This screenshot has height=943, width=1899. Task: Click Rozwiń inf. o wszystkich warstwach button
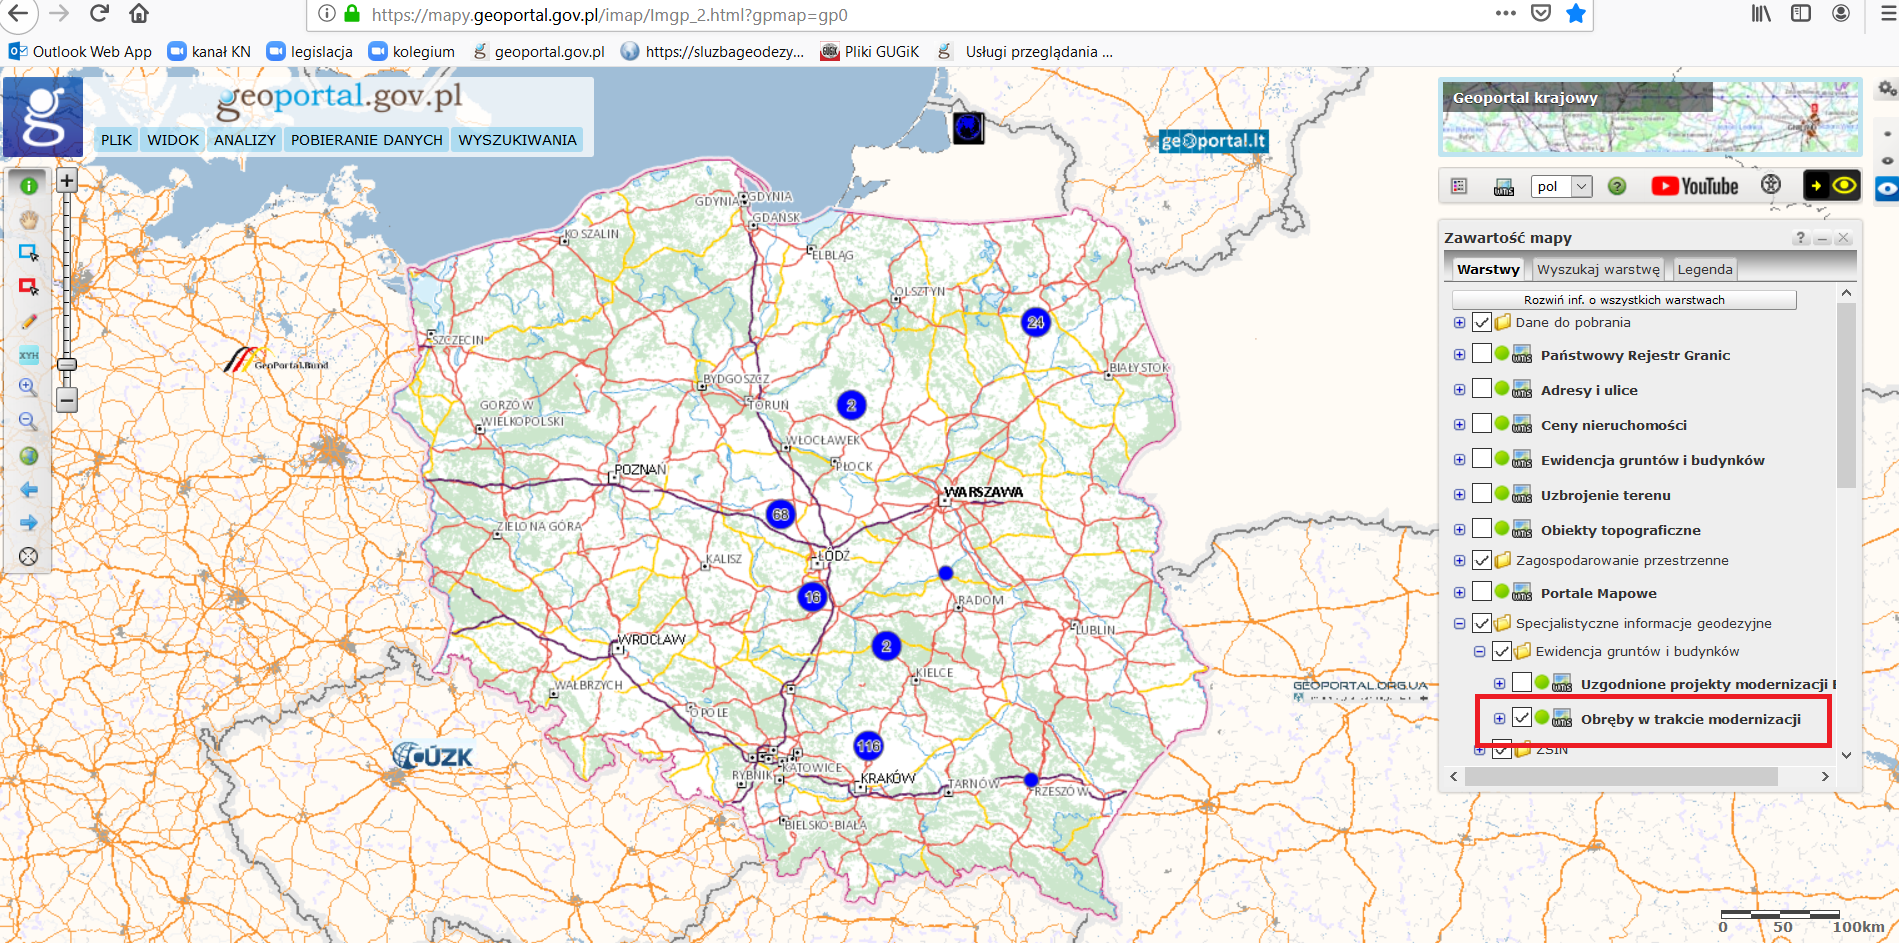click(x=1623, y=300)
